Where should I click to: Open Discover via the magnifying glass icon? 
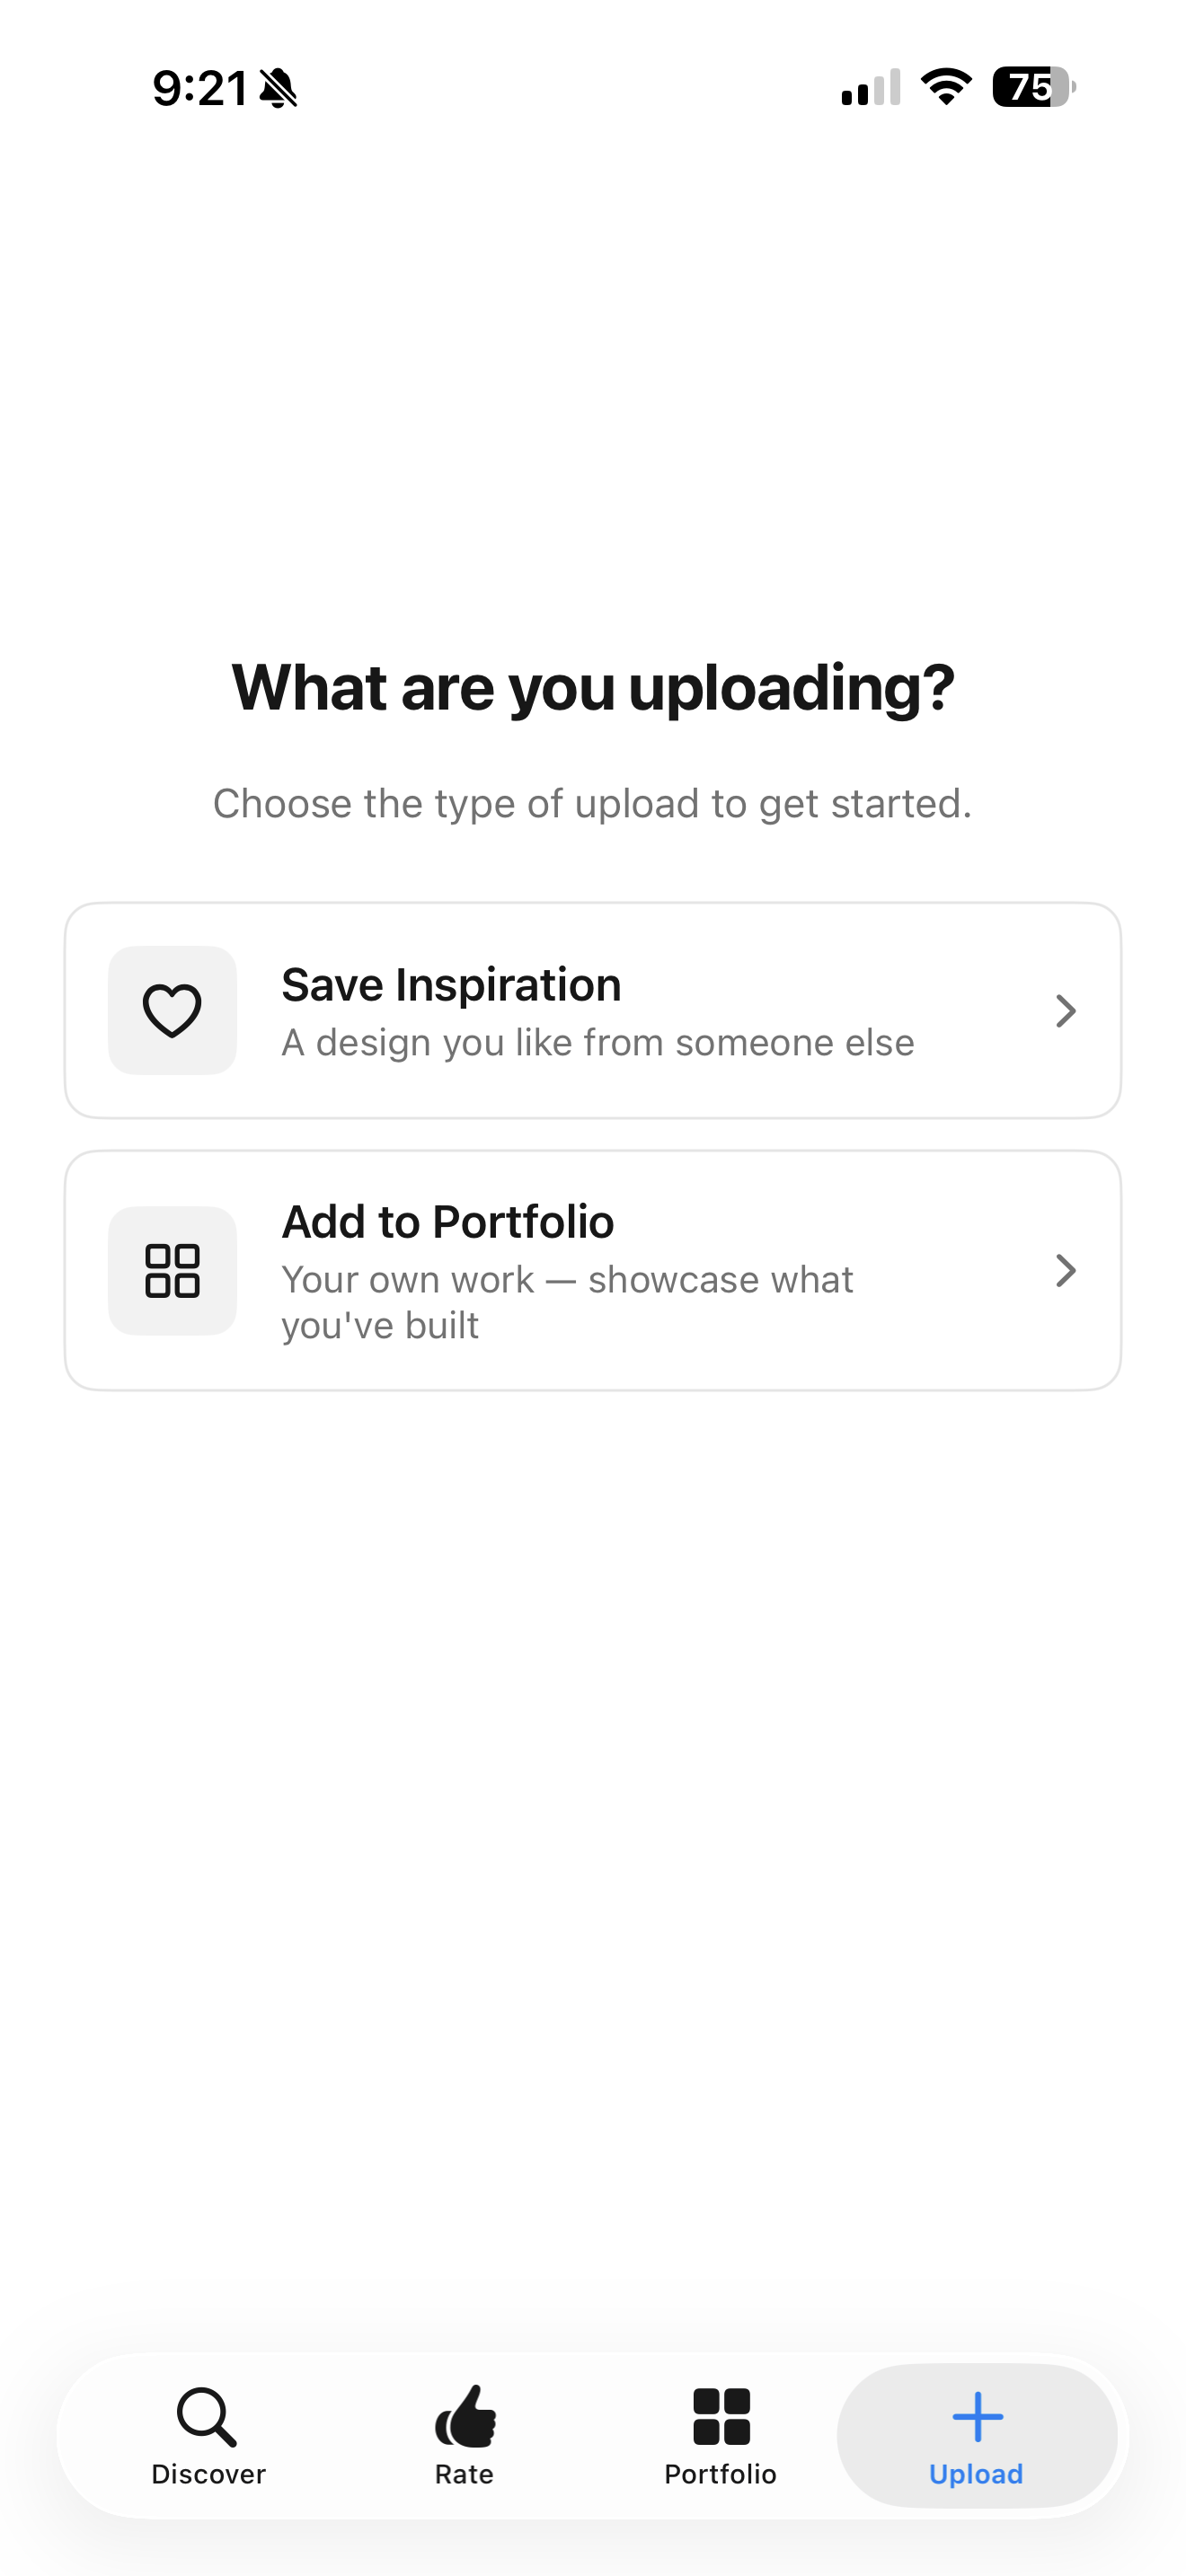(207, 2417)
